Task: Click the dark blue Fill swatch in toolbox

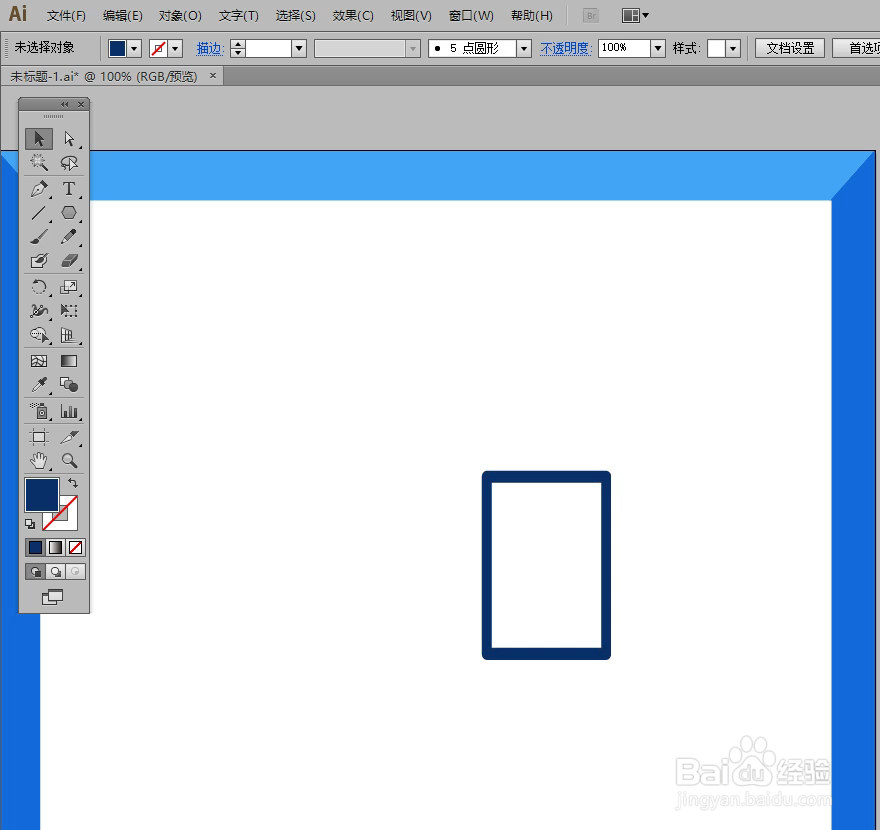Action: point(42,494)
